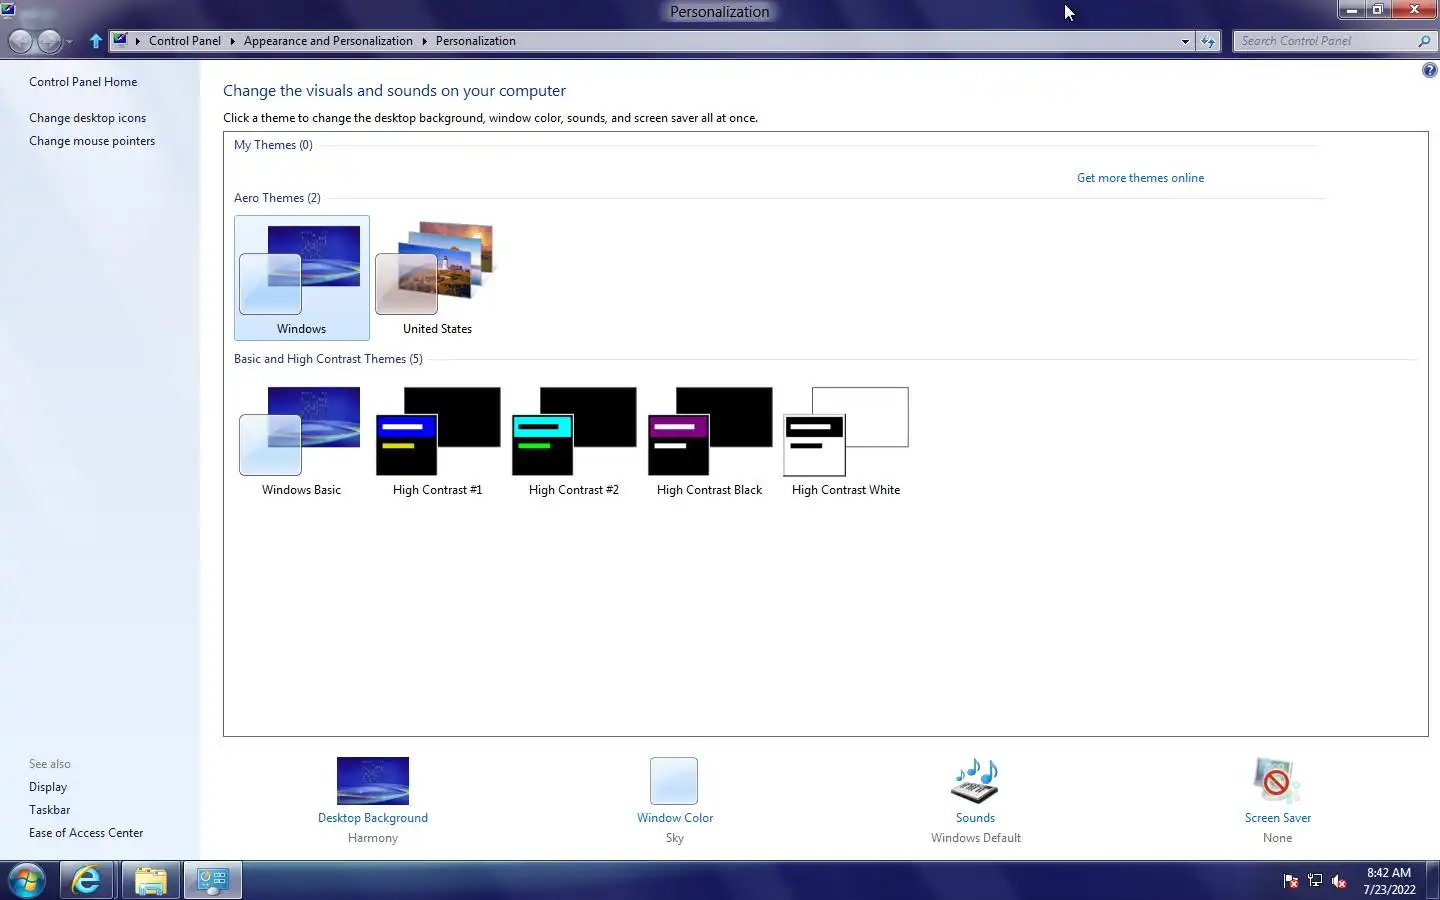Open the Sounds icon
This screenshot has height=900, width=1440.
tap(975, 781)
